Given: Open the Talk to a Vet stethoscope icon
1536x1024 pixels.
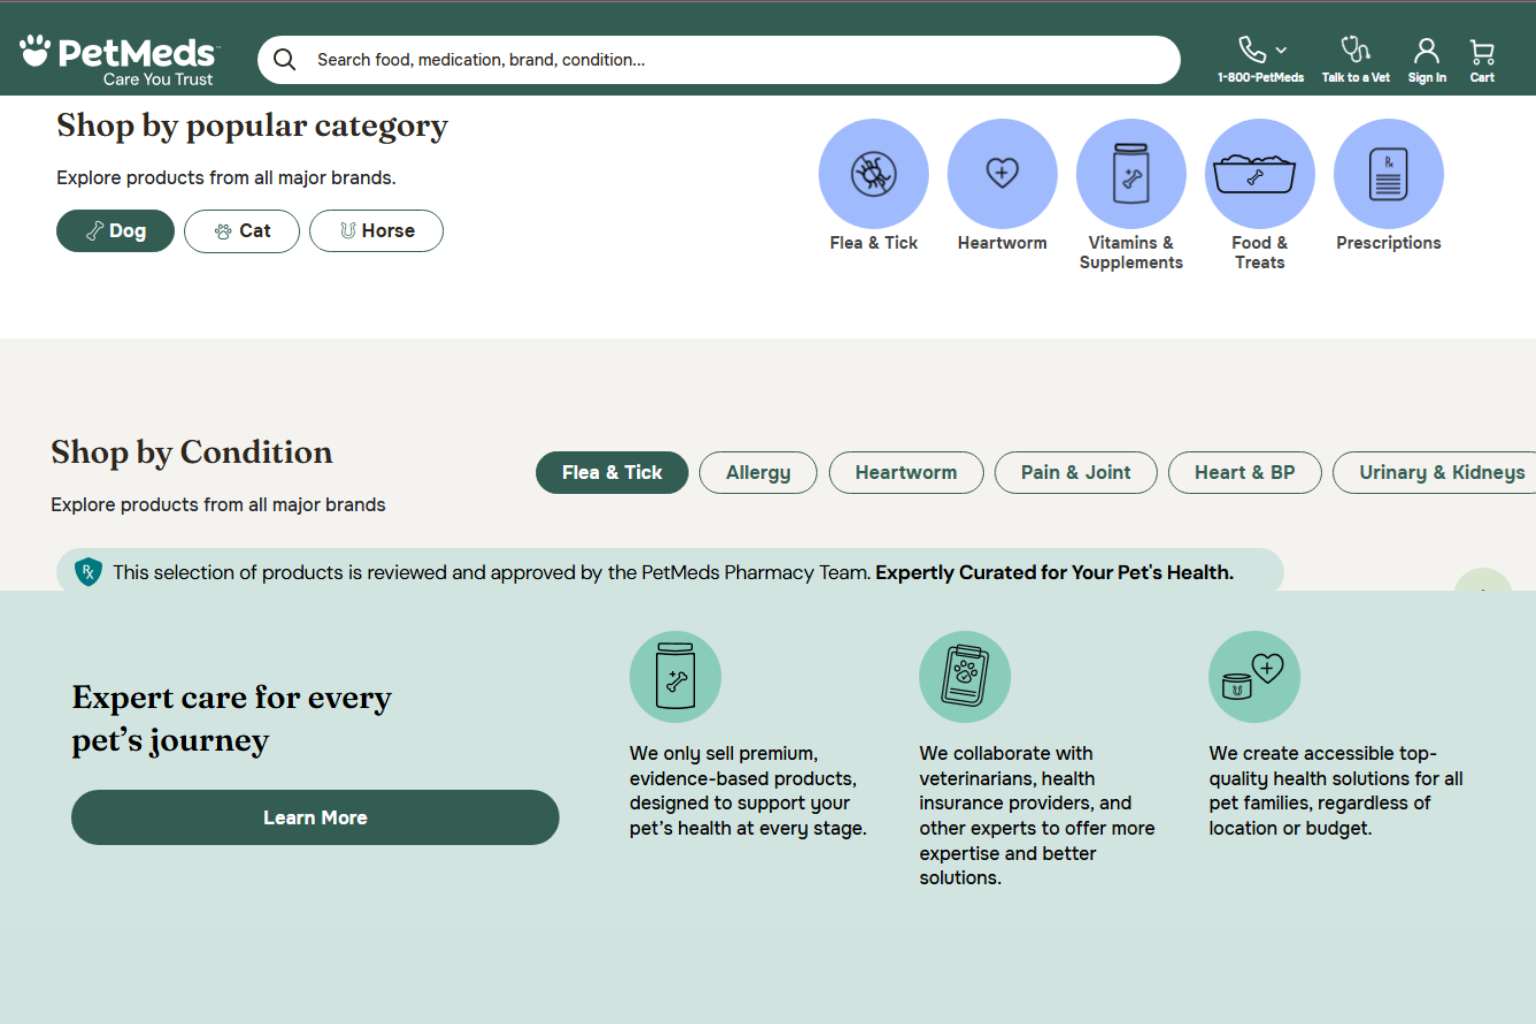Looking at the screenshot, I should pyautogui.click(x=1355, y=48).
